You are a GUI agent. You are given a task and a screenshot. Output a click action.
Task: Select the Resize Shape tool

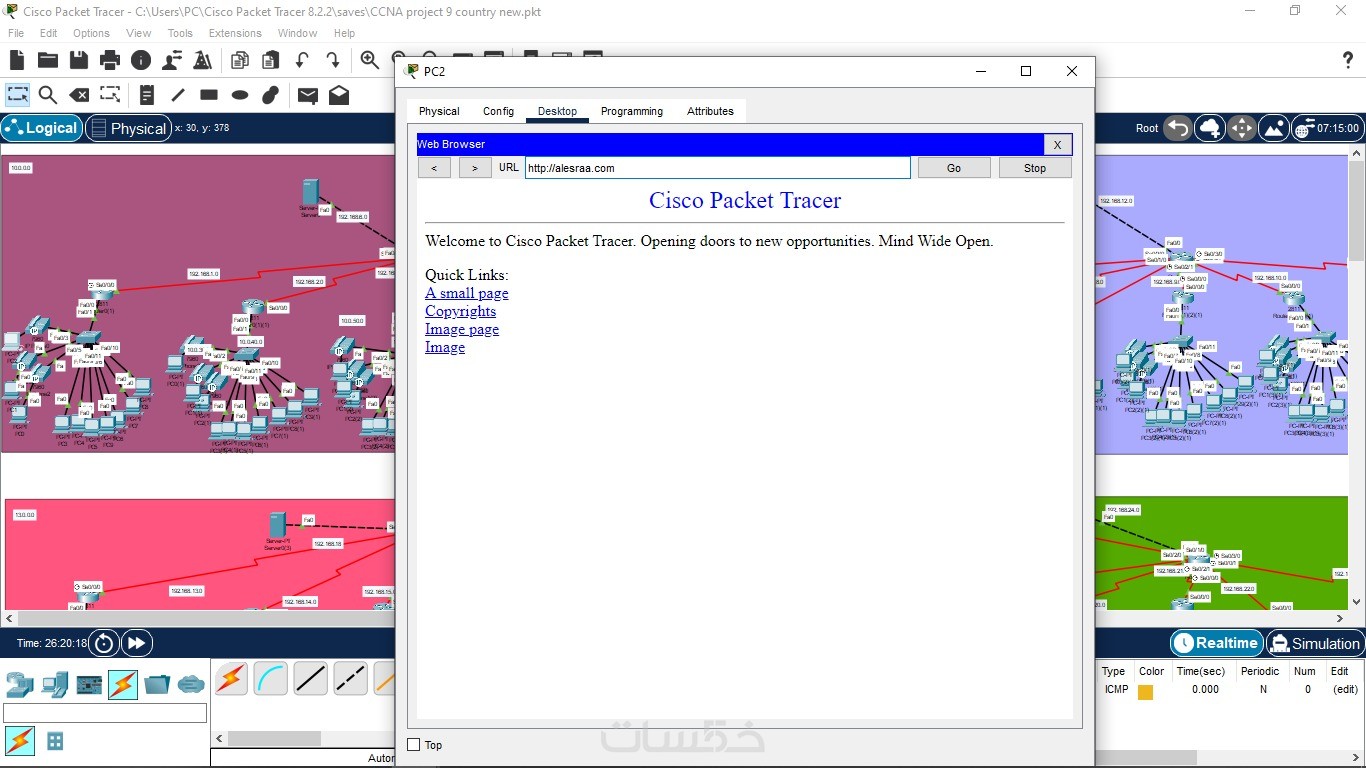110,95
